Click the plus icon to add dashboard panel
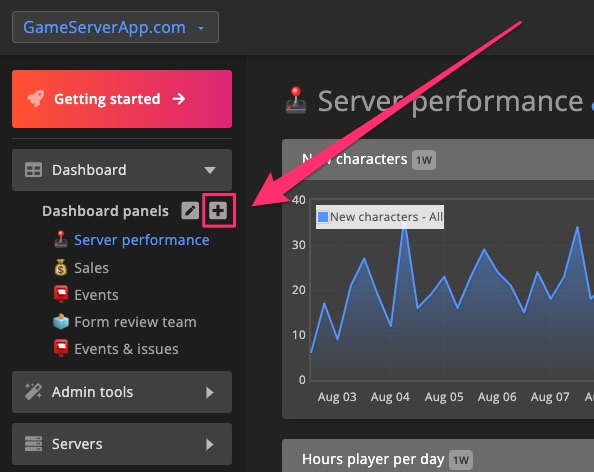This screenshot has width=594, height=472. tap(218, 211)
